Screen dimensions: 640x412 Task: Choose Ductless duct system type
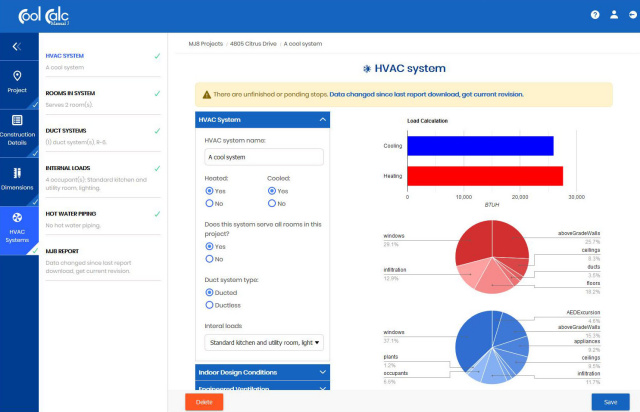click(209, 305)
